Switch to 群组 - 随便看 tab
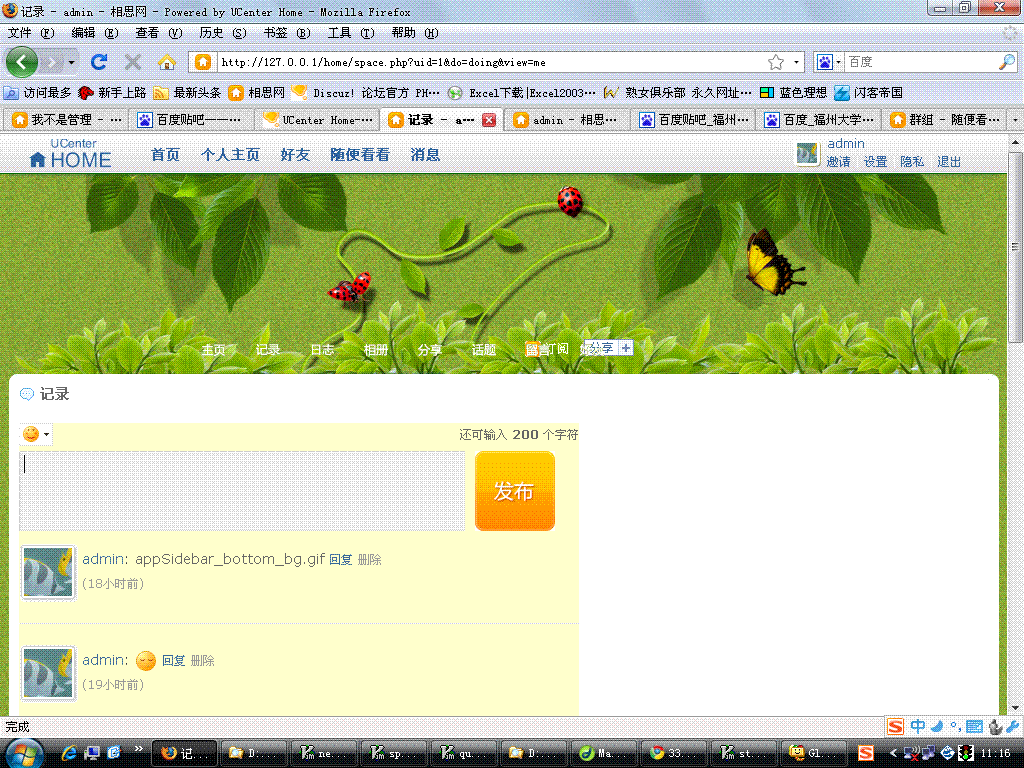This screenshot has height=768, width=1024. coord(943,120)
